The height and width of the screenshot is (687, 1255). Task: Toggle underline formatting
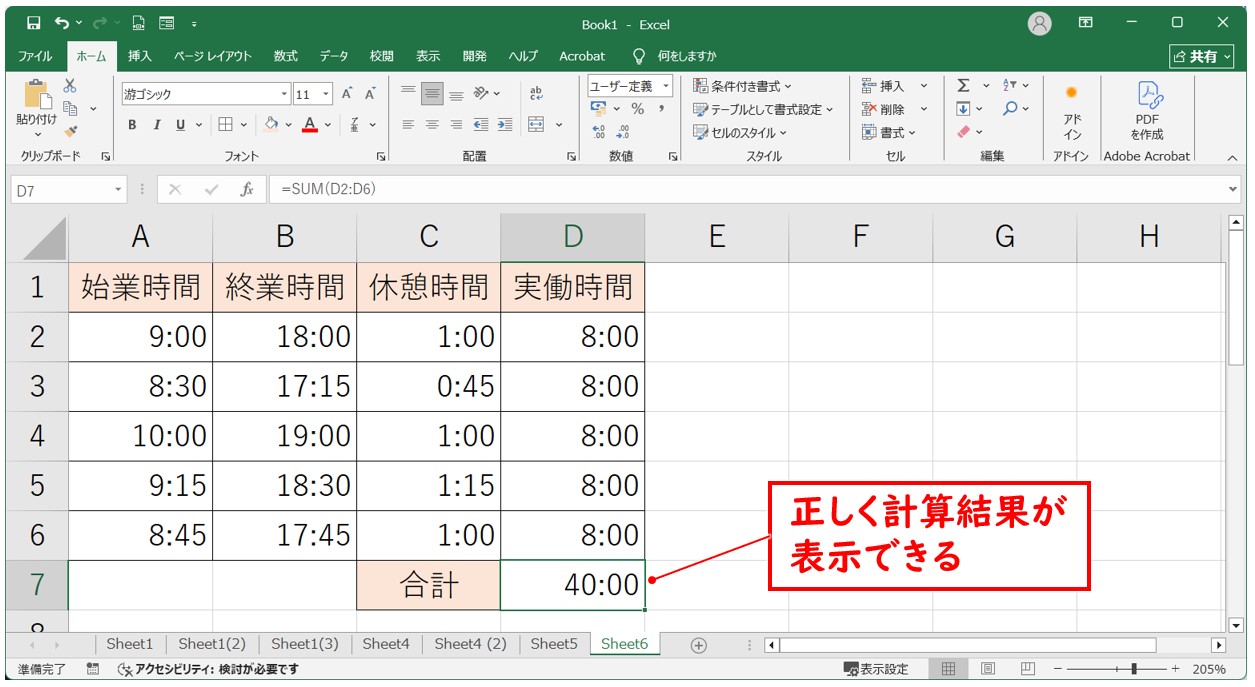181,125
